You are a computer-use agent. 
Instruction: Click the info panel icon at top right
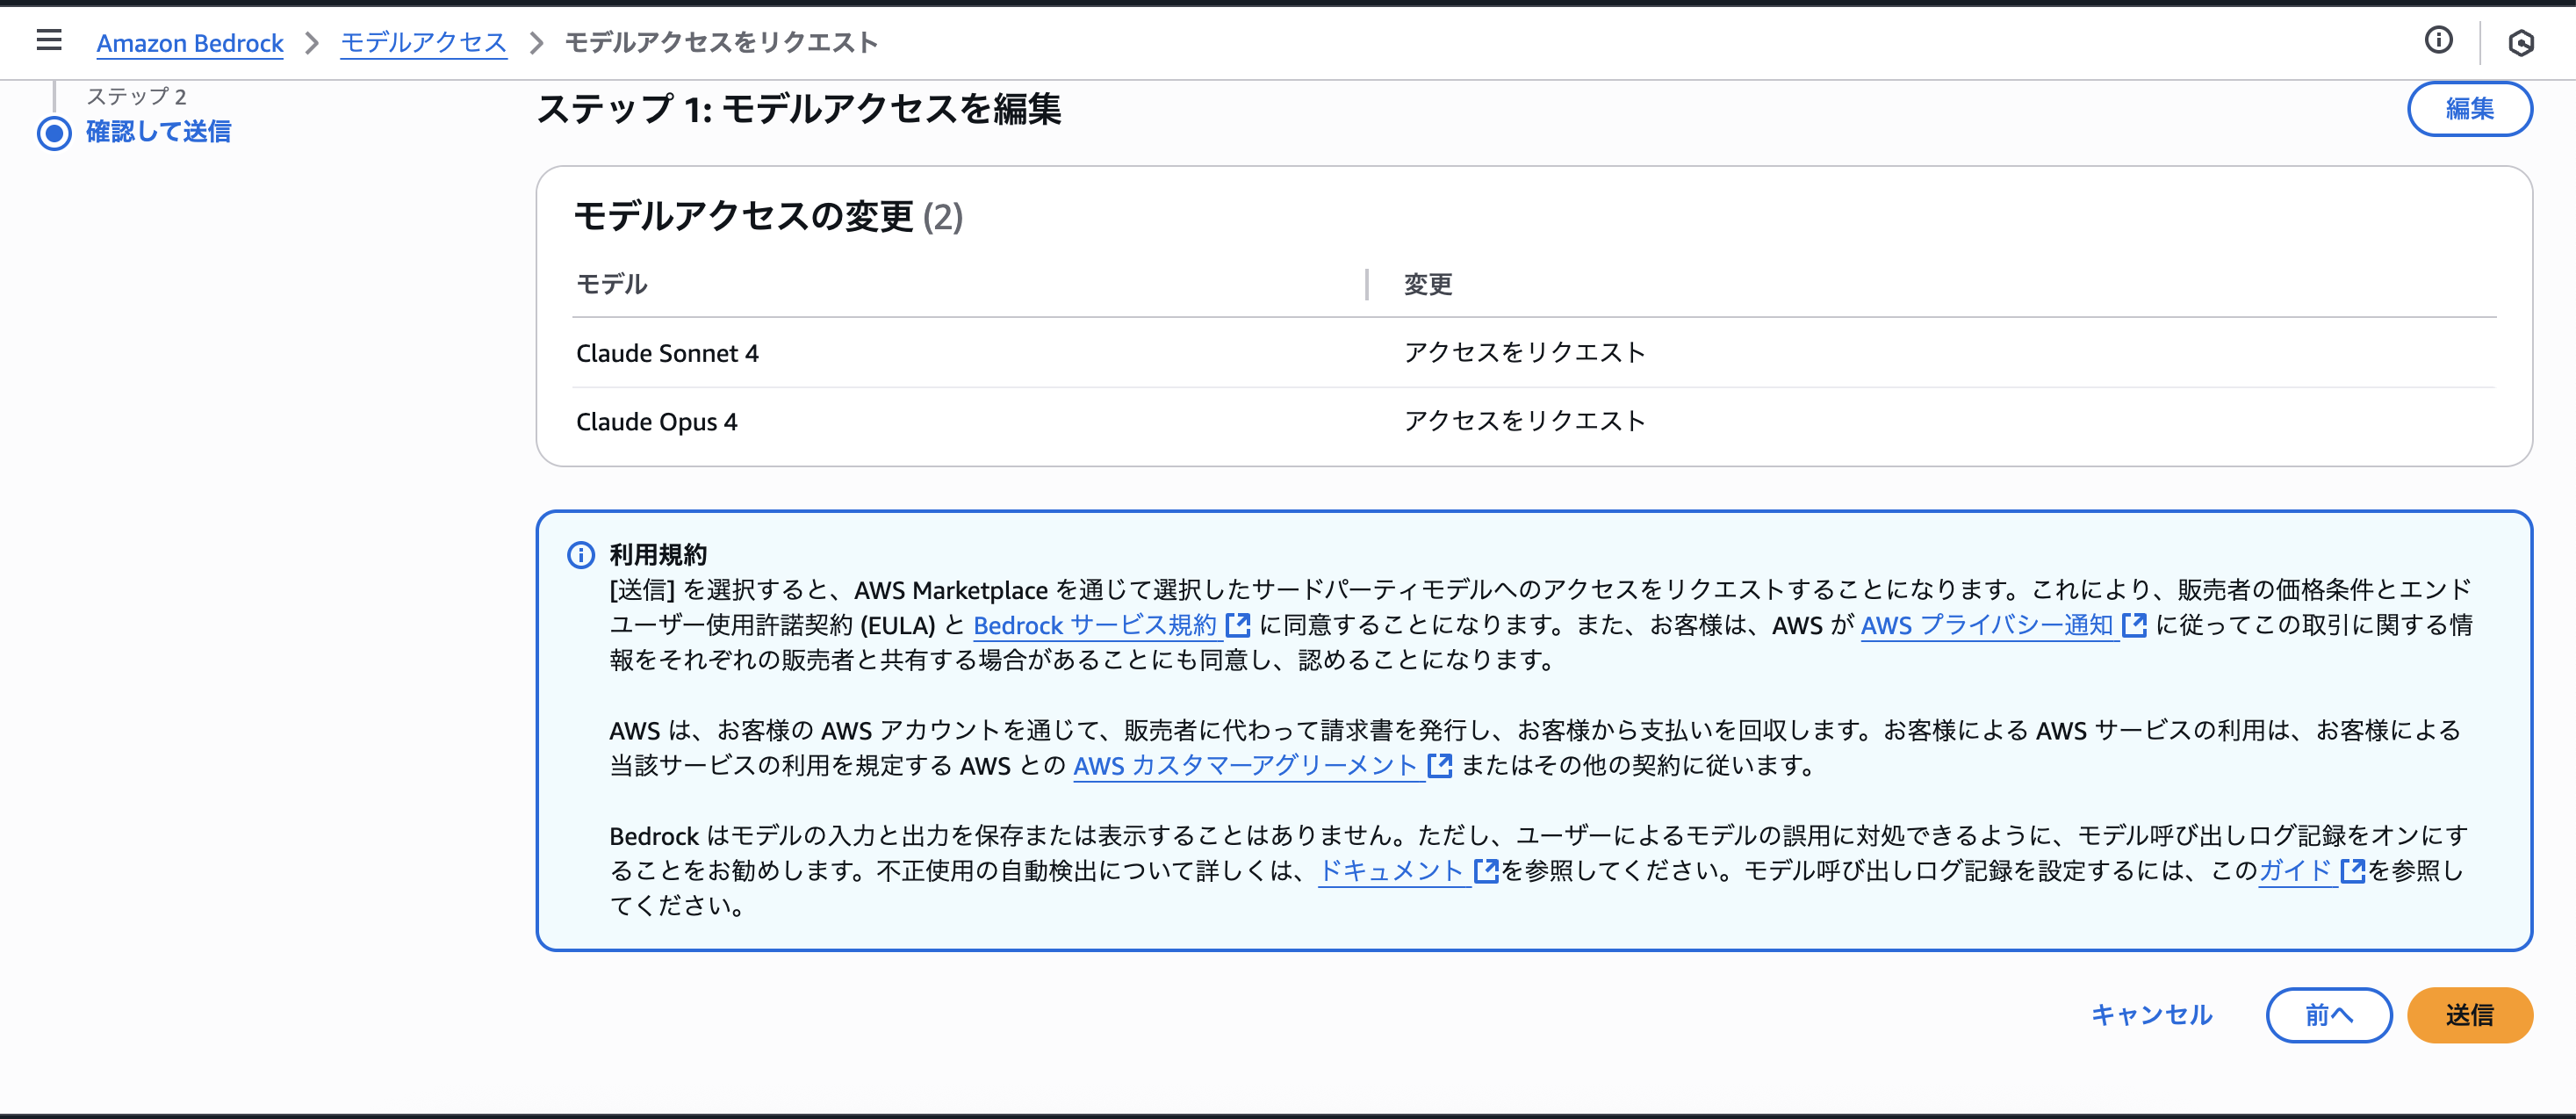tap(2438, 40)
